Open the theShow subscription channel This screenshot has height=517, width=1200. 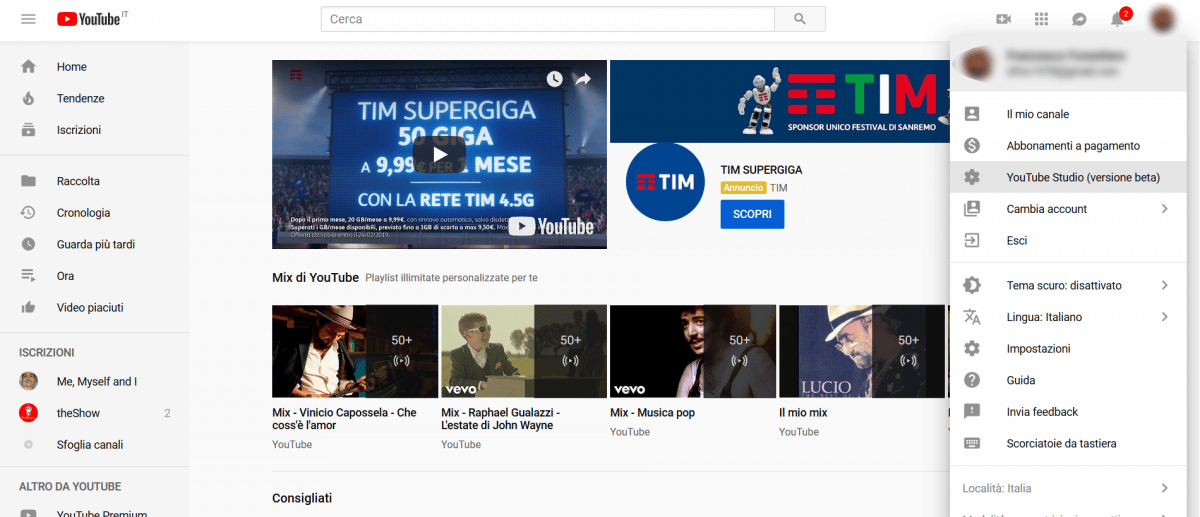[x=78, y=413]
